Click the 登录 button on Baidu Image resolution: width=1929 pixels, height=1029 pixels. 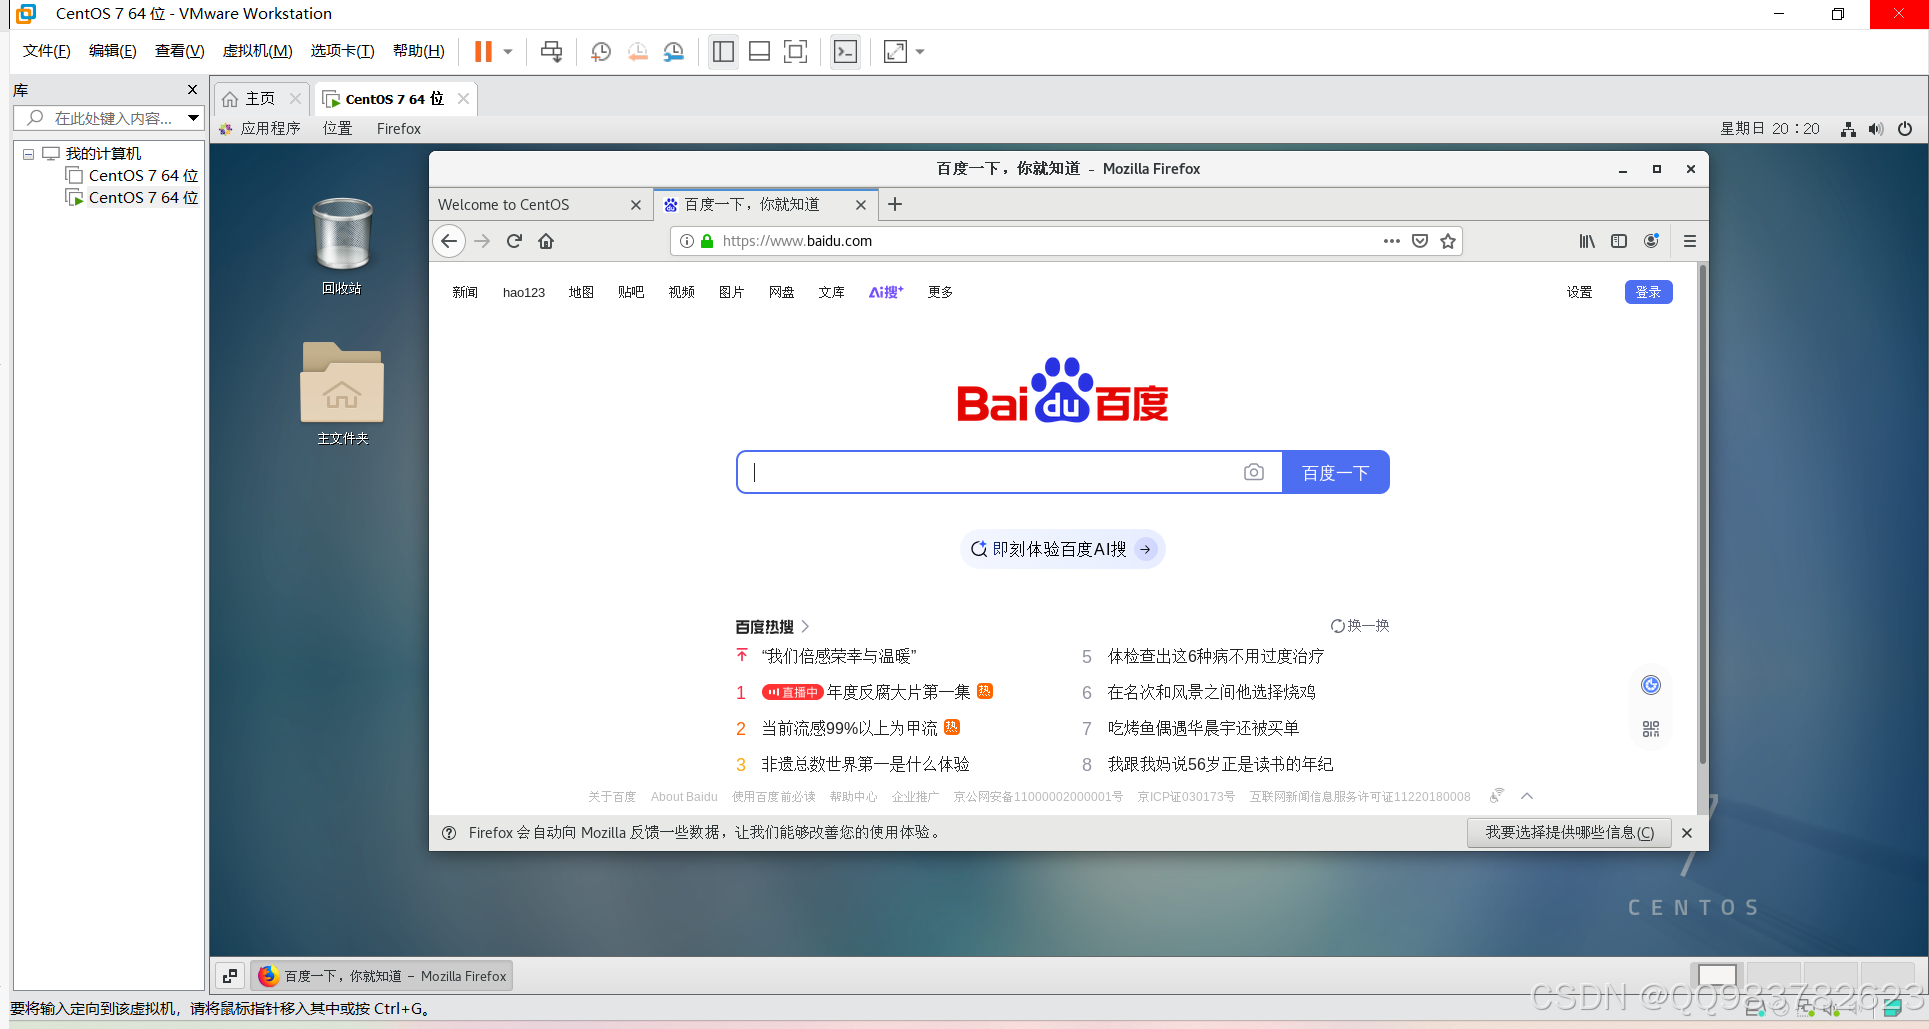(x=1648, y=292)
